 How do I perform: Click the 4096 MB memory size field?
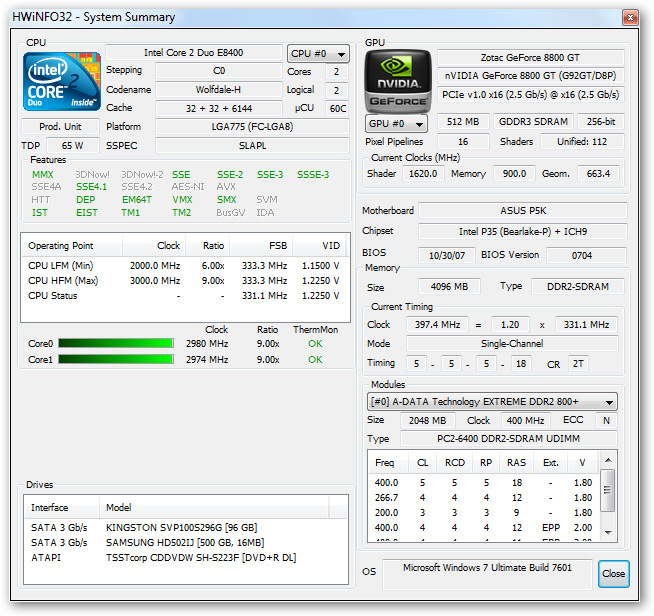pos(450,287)
